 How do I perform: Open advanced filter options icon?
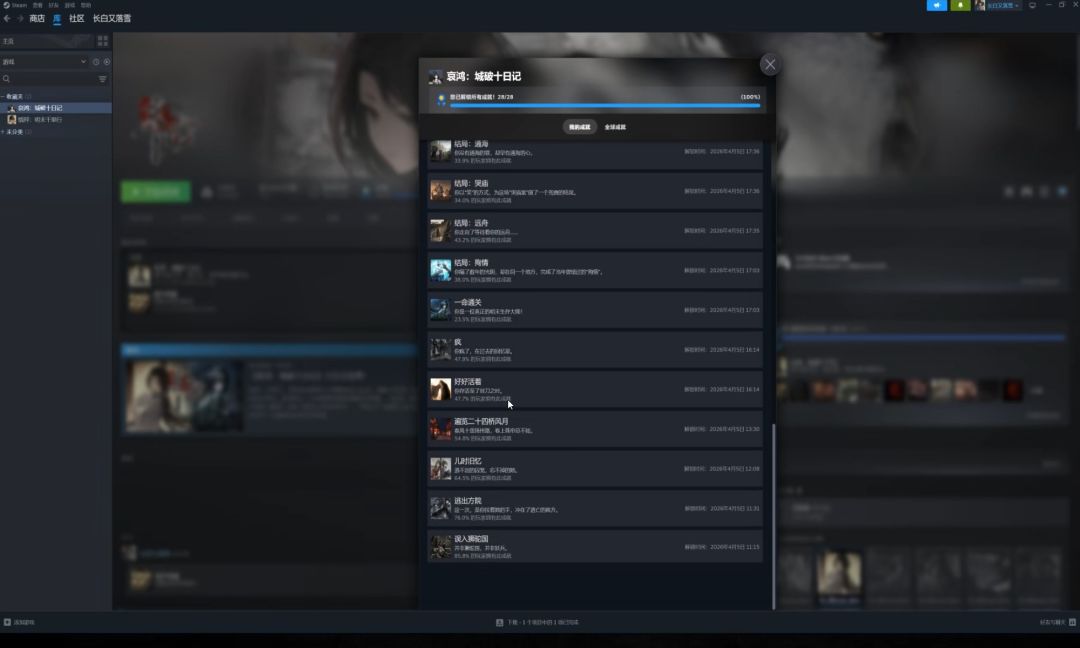(103, 79)
